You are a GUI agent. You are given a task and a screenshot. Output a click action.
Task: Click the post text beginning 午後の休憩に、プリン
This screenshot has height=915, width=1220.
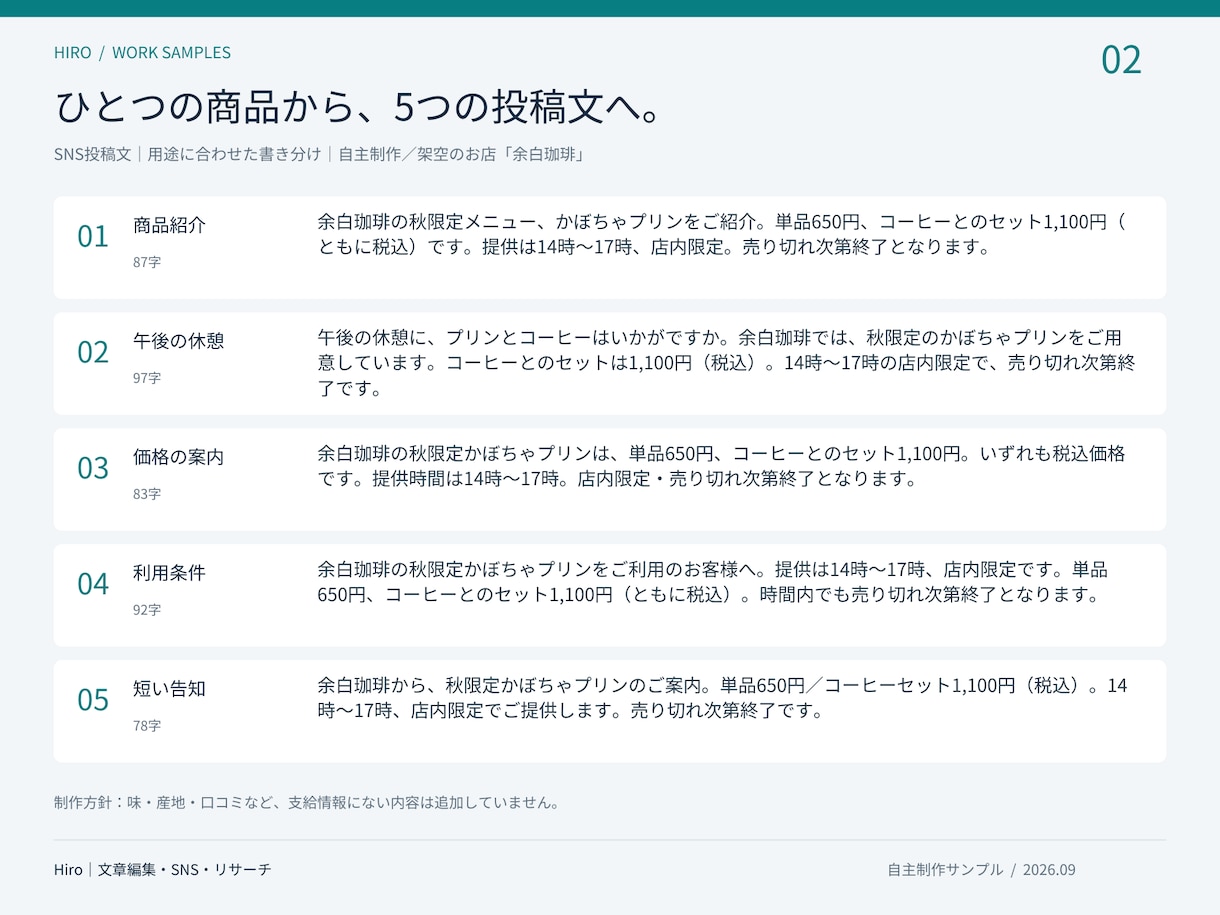726,363
